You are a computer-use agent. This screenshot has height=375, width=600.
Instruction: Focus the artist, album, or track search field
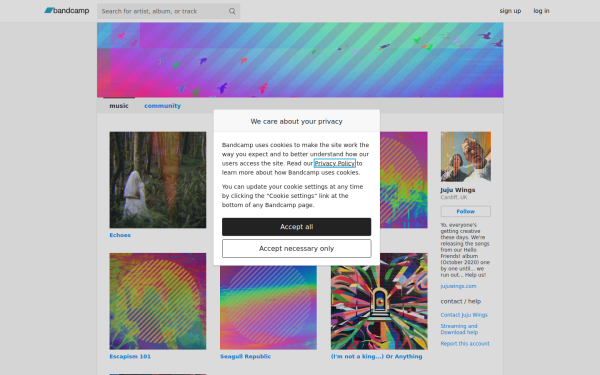pyautogui.click(x=168, y=11)
